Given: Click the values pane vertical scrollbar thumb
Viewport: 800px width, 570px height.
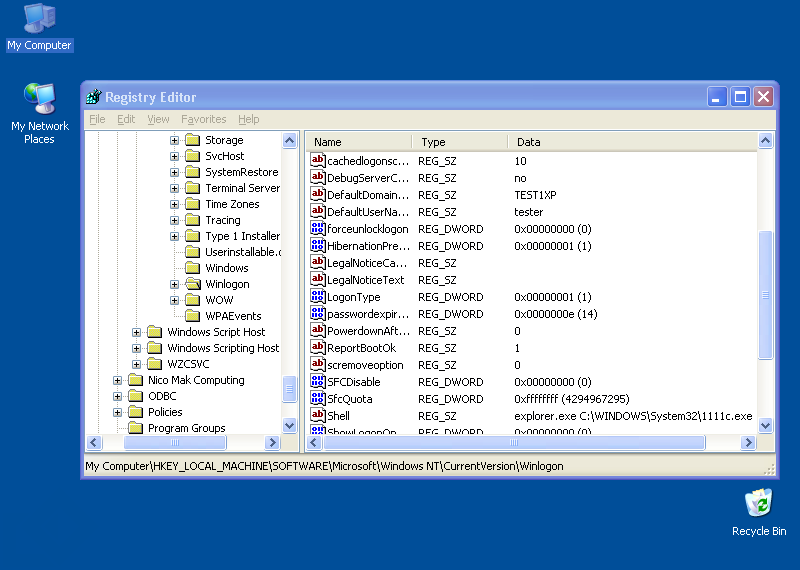Looking at the screenshot, I should 766,294.
